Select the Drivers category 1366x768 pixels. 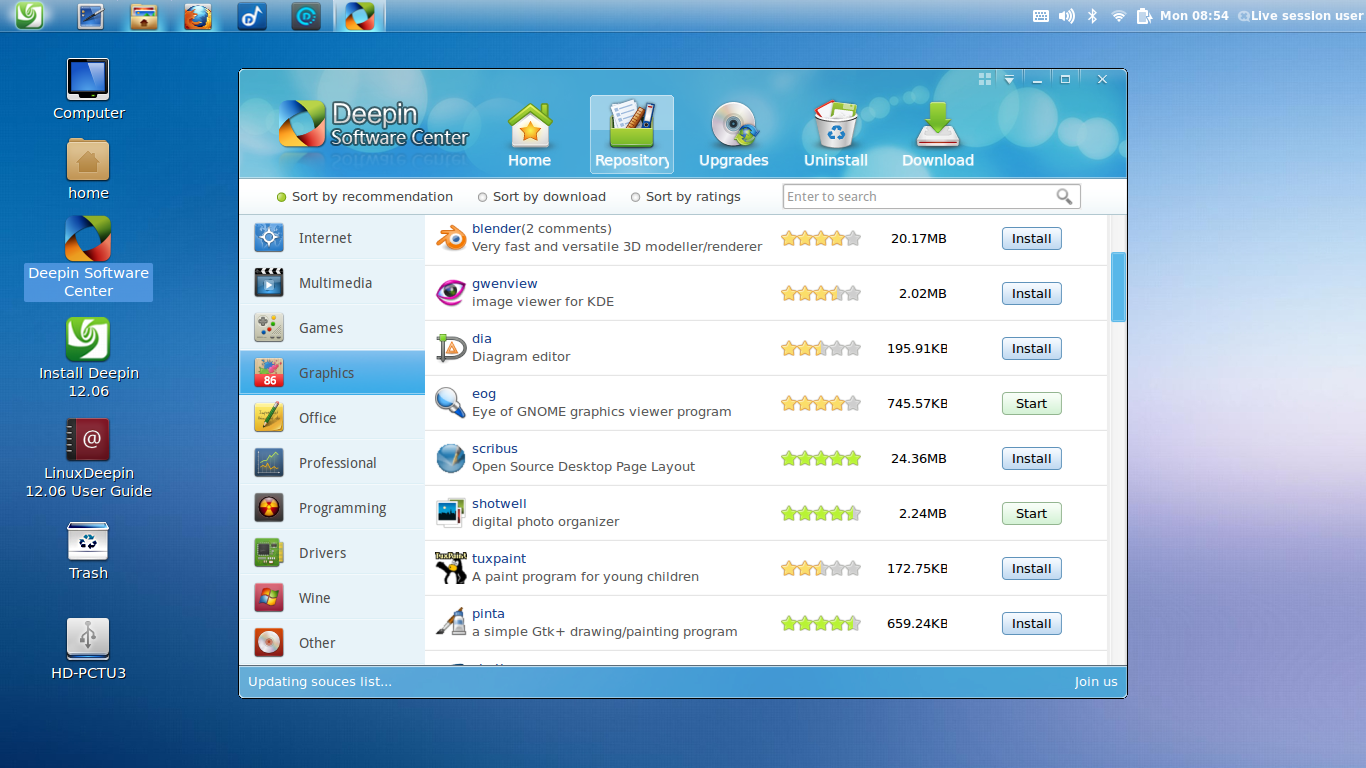click(332, 553)
